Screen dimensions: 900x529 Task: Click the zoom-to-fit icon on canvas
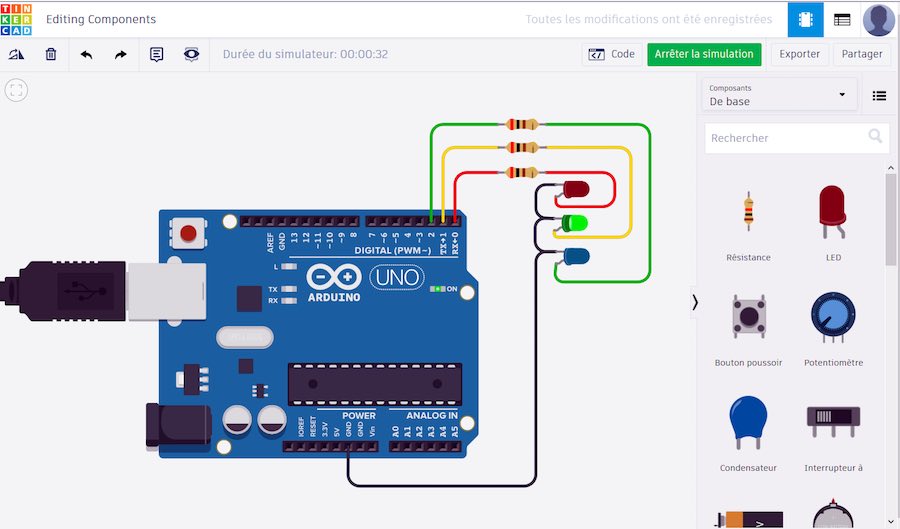click(x=16, y=90)
